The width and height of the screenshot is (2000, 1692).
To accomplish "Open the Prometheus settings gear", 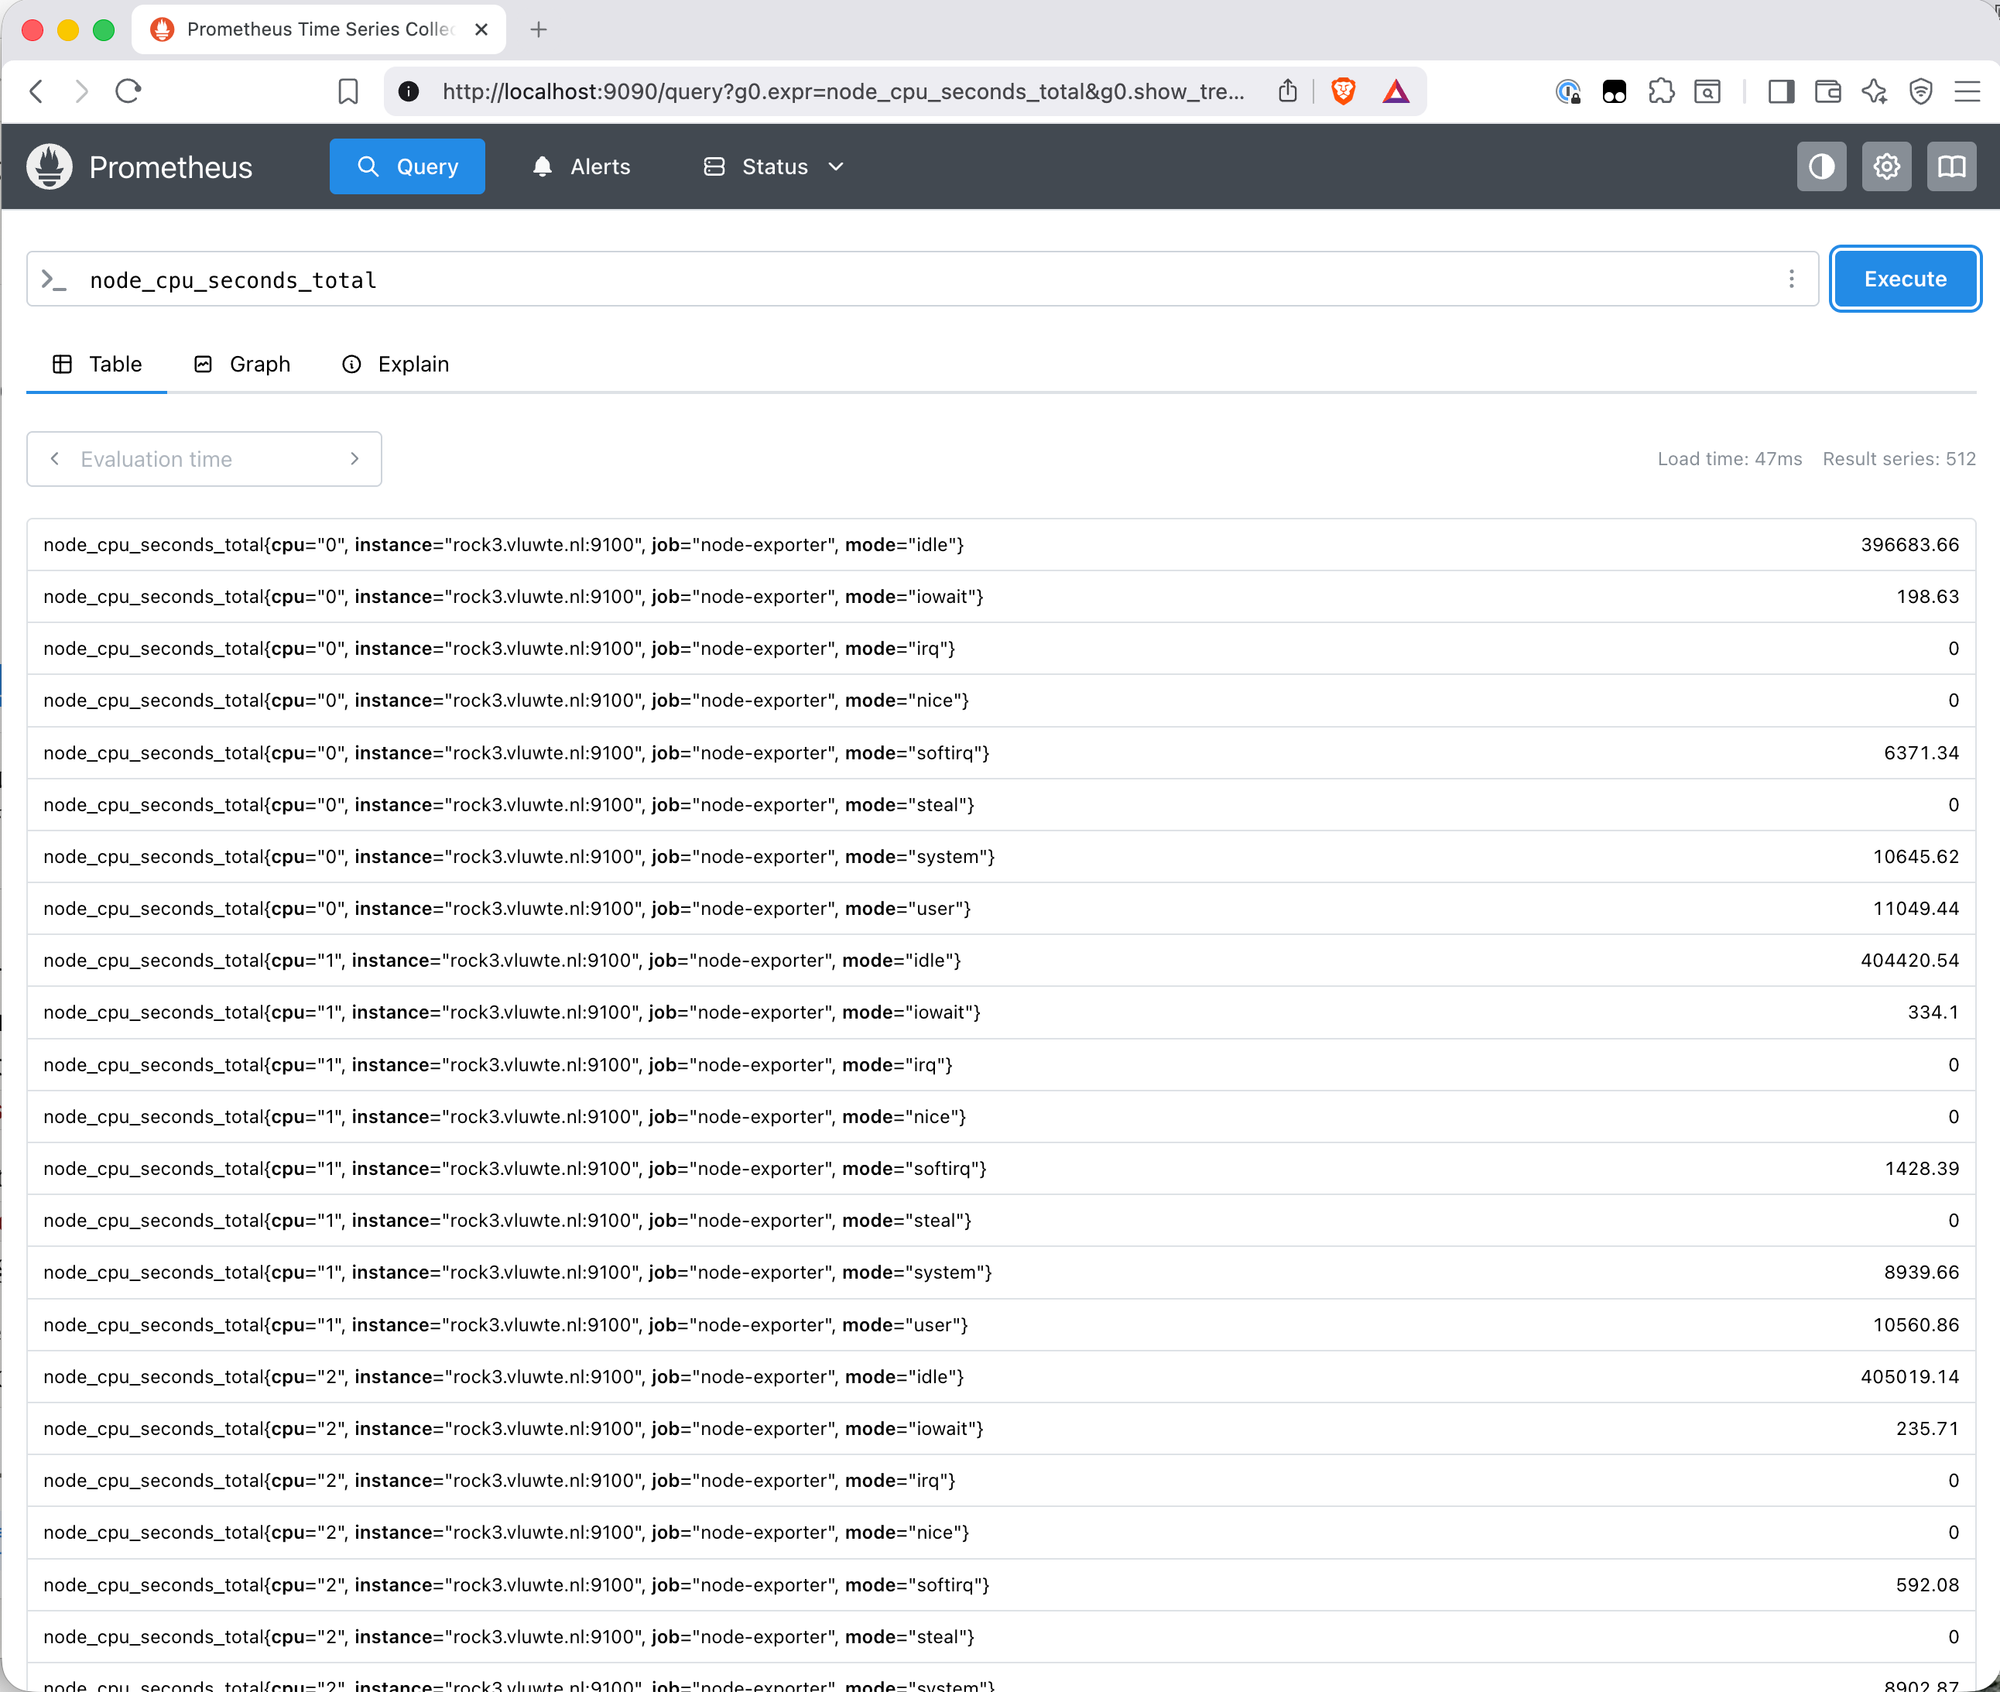I will pos(1886,166).
